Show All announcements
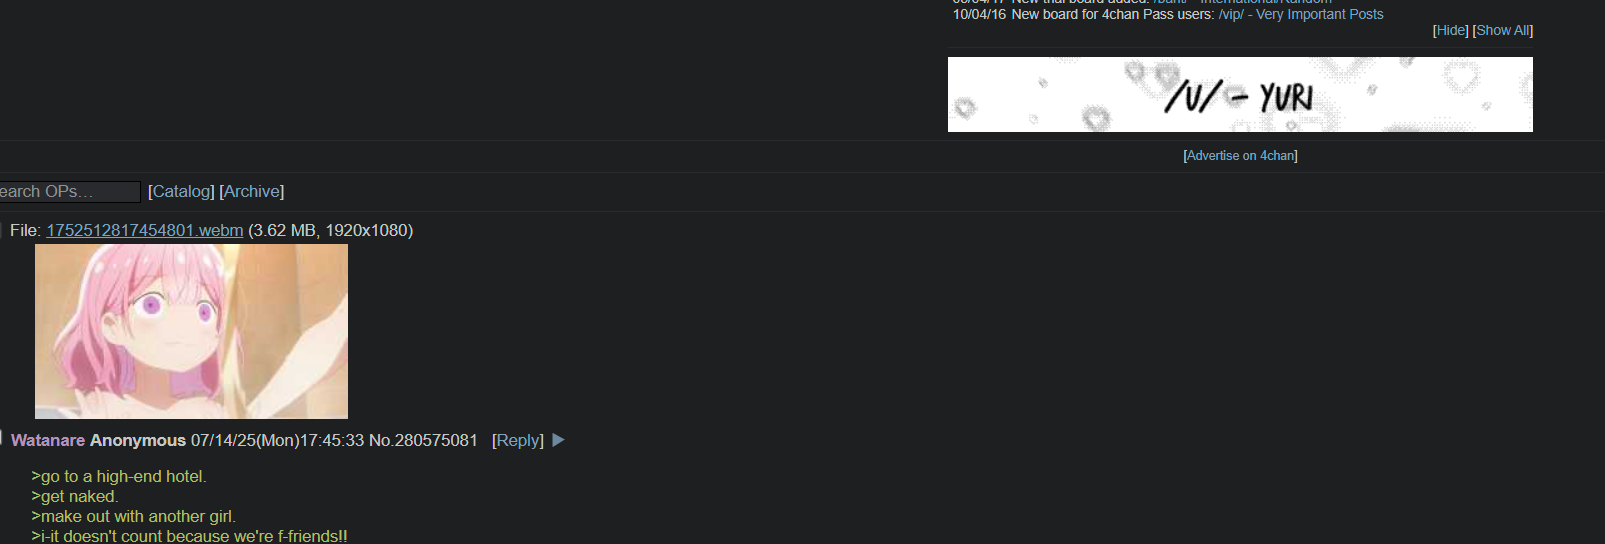The image size is (1605, 544). pos(1502,31)
